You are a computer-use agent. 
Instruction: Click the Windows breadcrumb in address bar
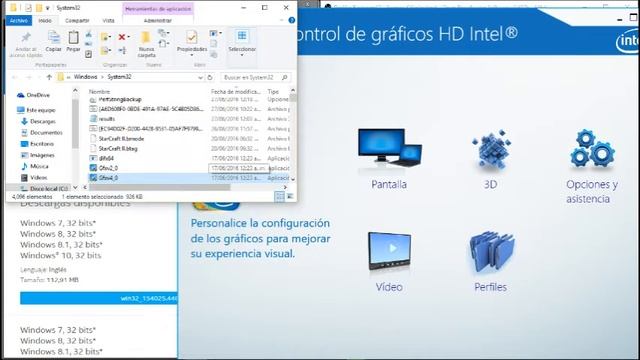(x=85, y=77)
